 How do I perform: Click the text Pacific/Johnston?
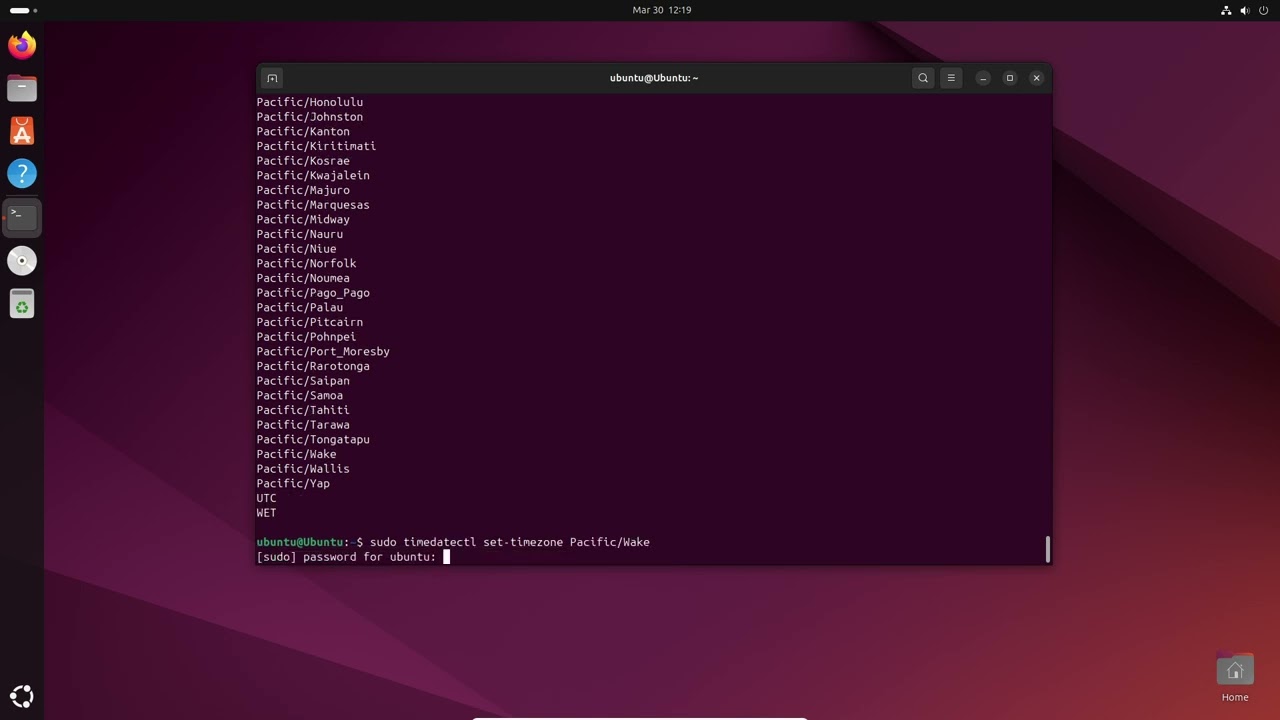(x=309, y=117)
